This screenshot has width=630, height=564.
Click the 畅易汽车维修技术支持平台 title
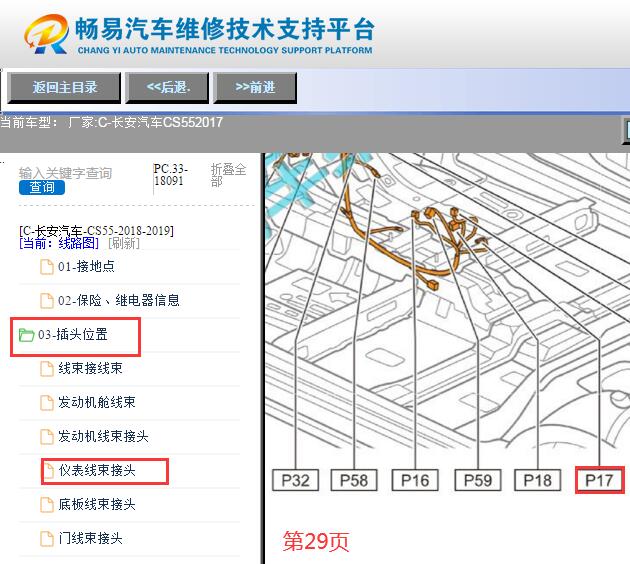point(225,29)
